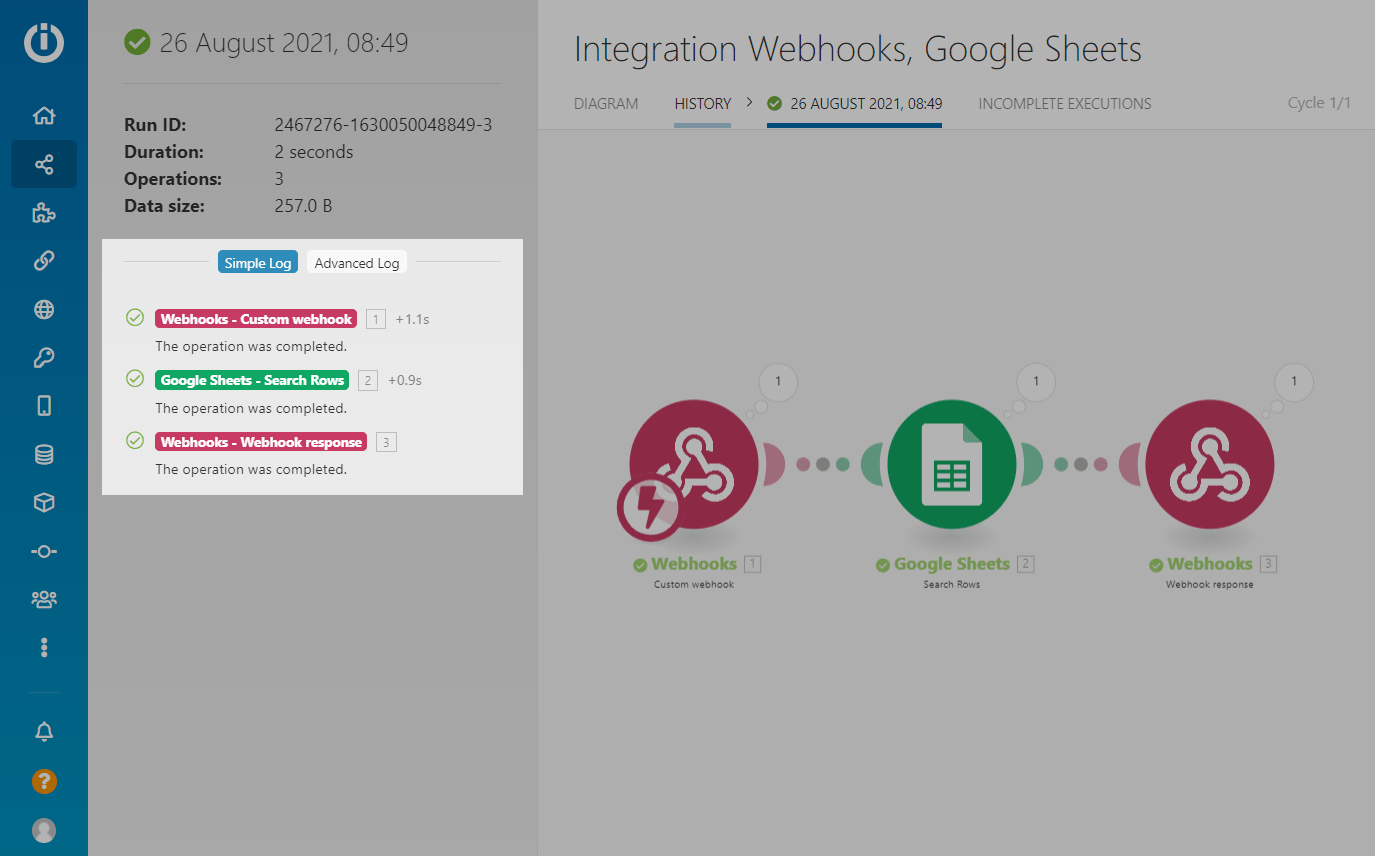Click the Webhooks - Custom webhook log label
Viewport: 1375px width, 856px height.
[x=256, y=319]
